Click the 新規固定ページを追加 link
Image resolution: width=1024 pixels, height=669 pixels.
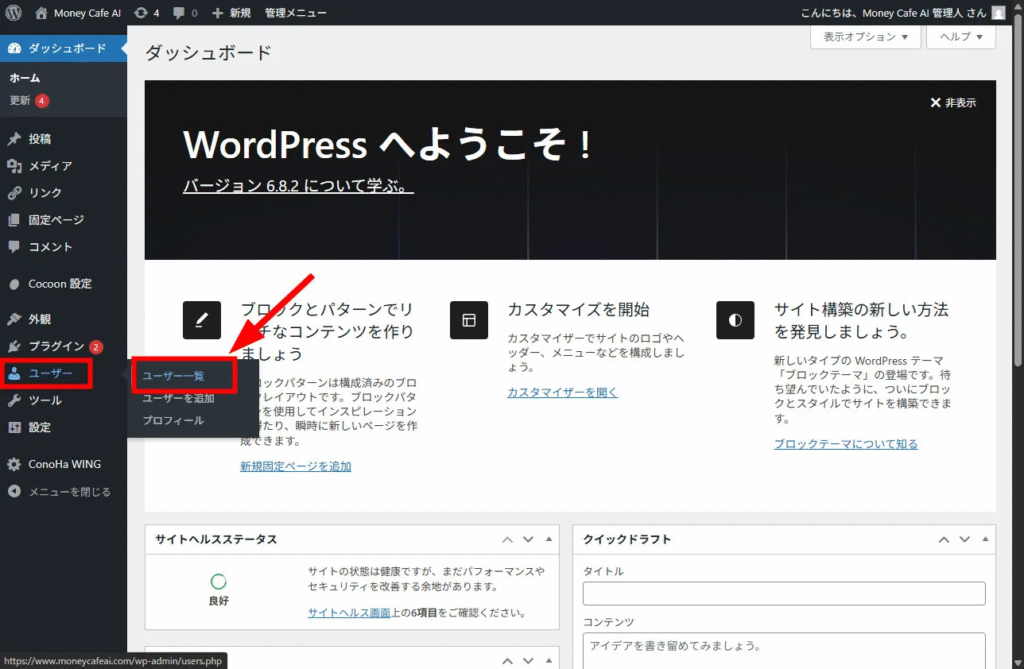tap(295, 466)
